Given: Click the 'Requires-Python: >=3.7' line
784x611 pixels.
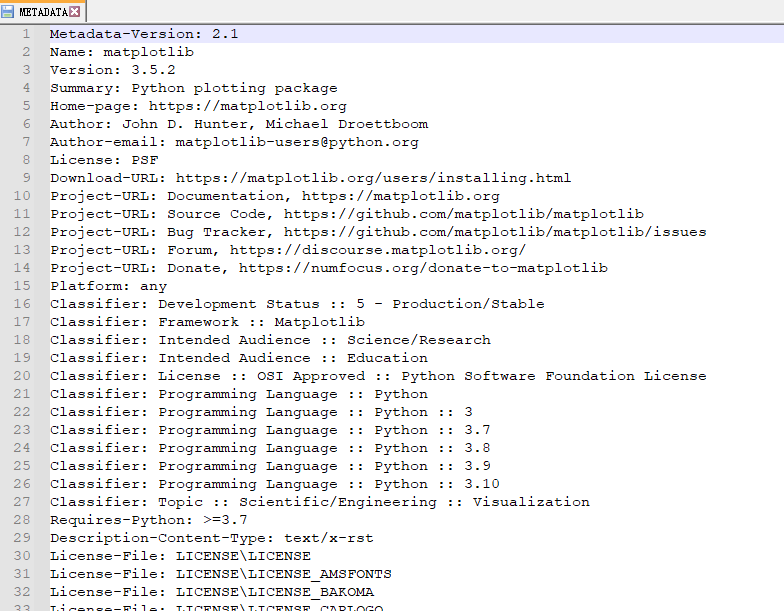Looking at the screenshot, I should pyautogui.click(x=148, y=520).
